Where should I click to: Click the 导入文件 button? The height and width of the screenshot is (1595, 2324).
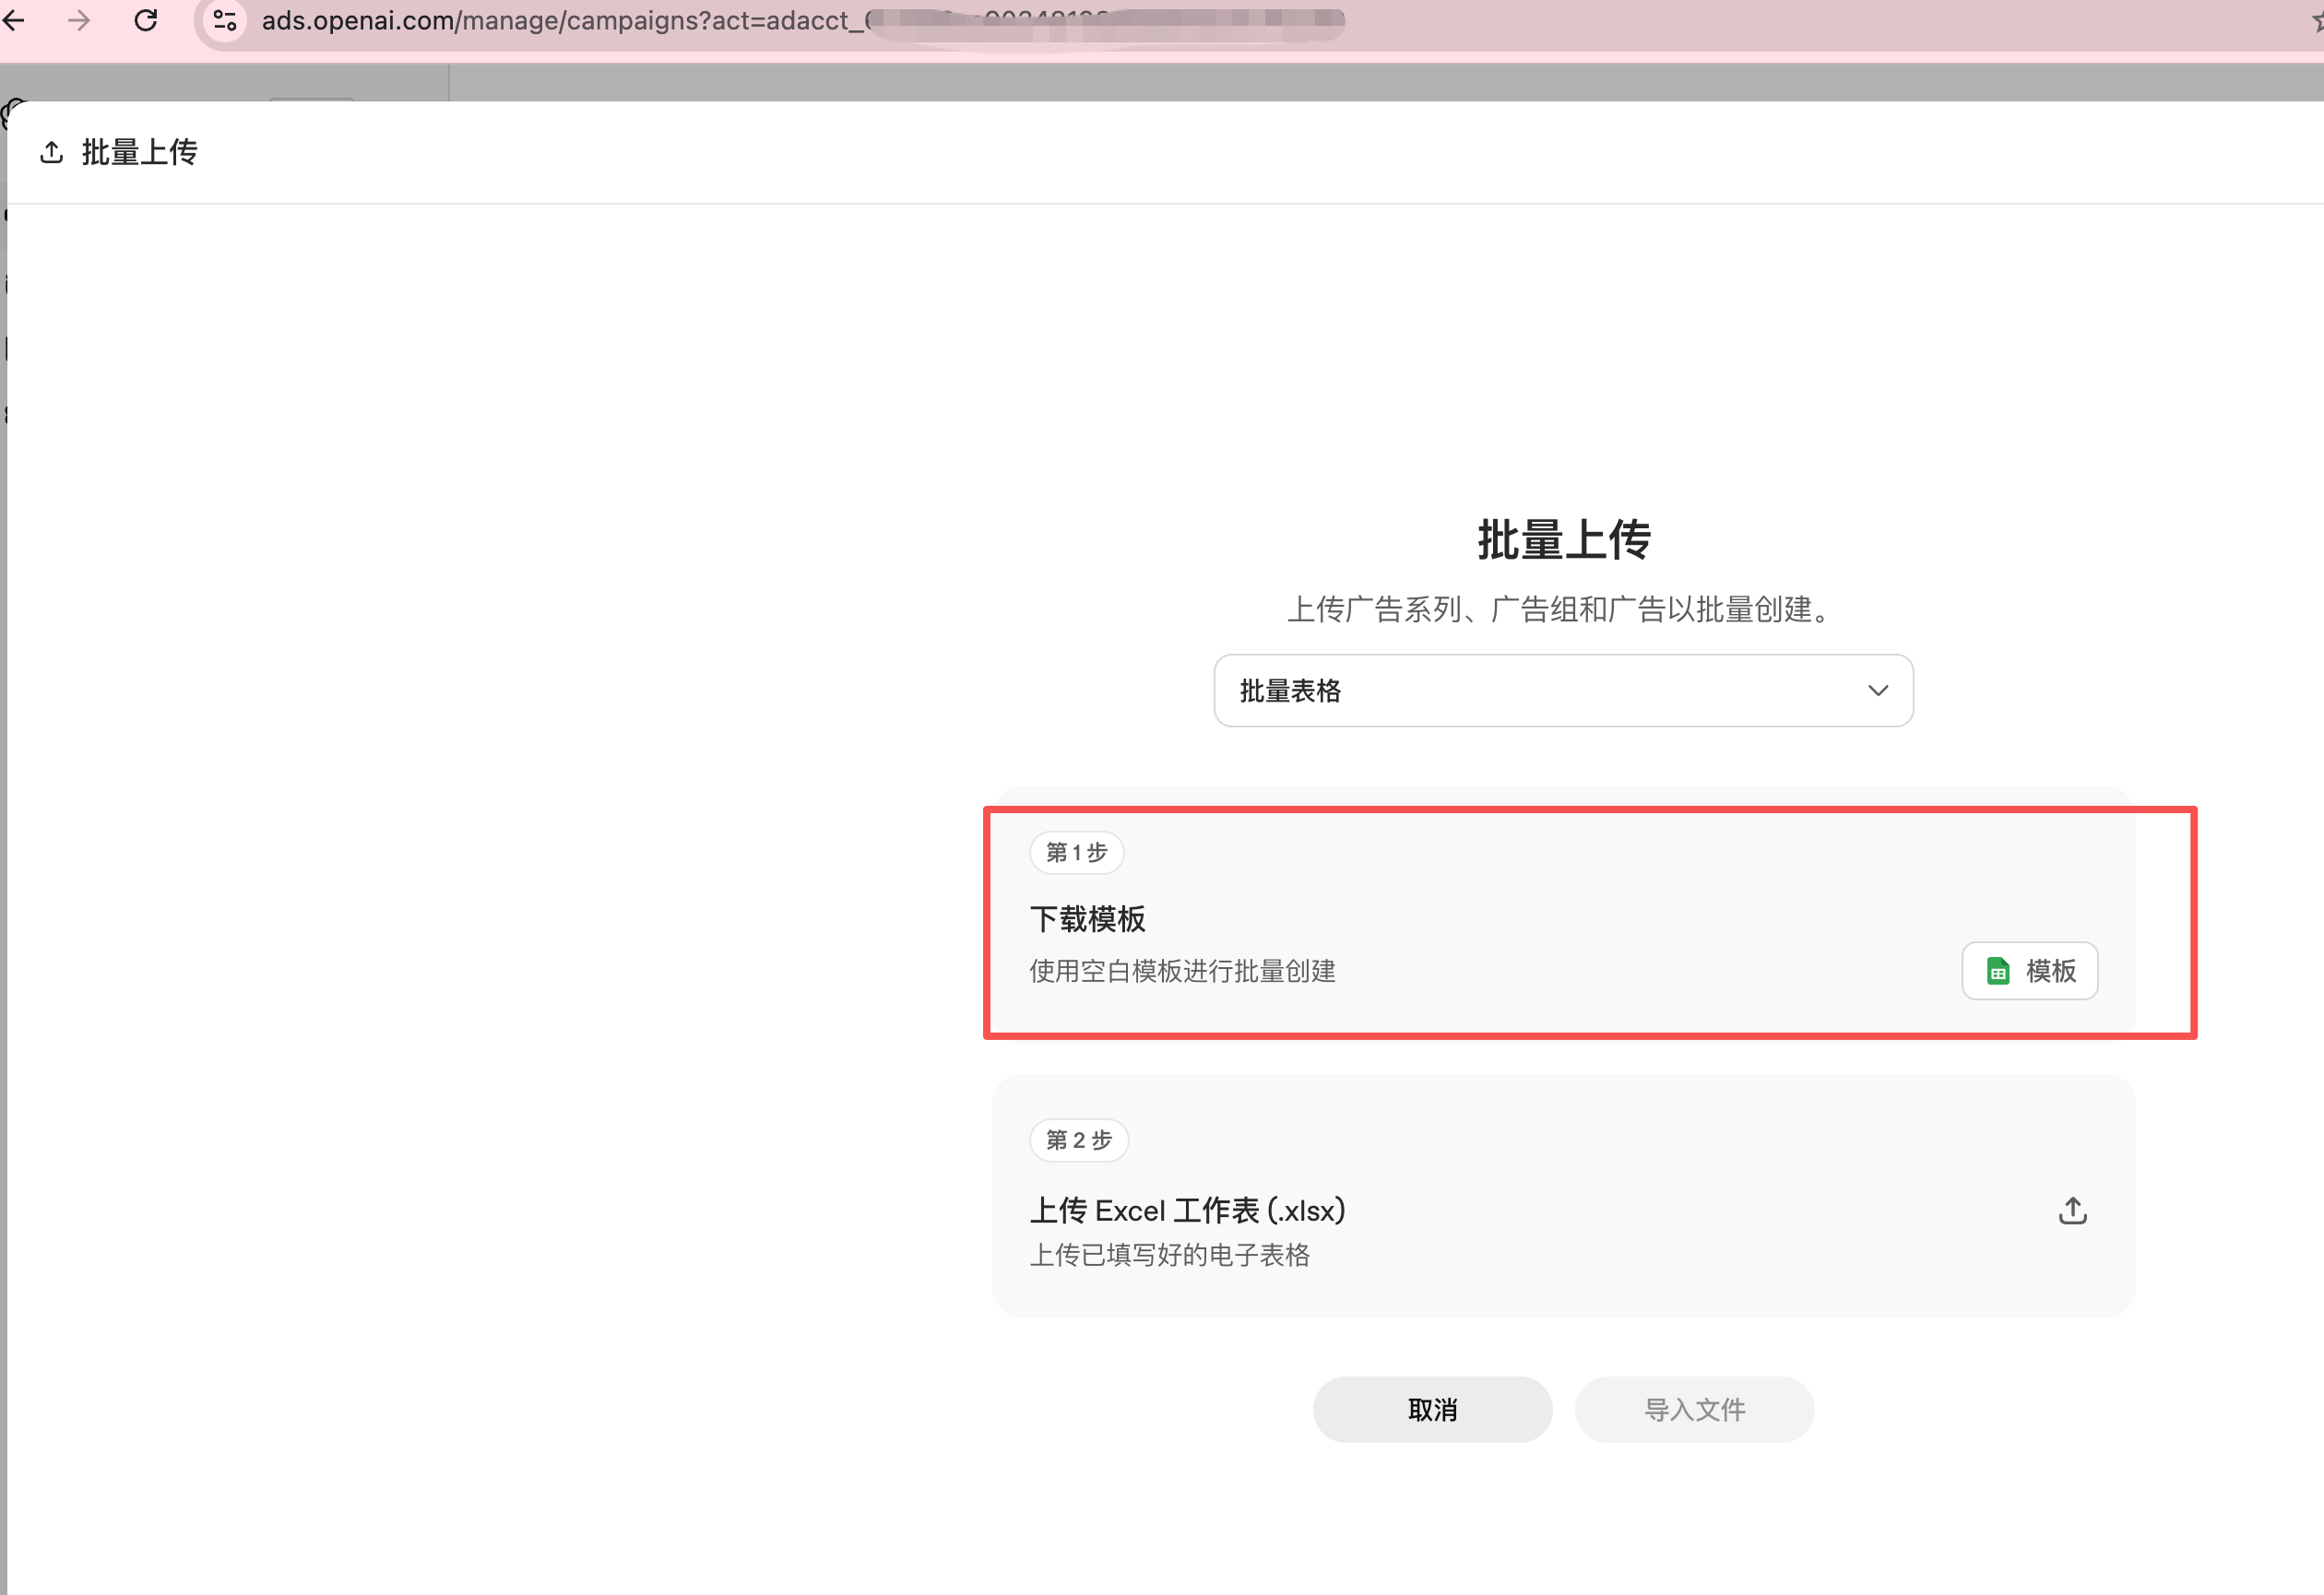tap(1694, 1409)
